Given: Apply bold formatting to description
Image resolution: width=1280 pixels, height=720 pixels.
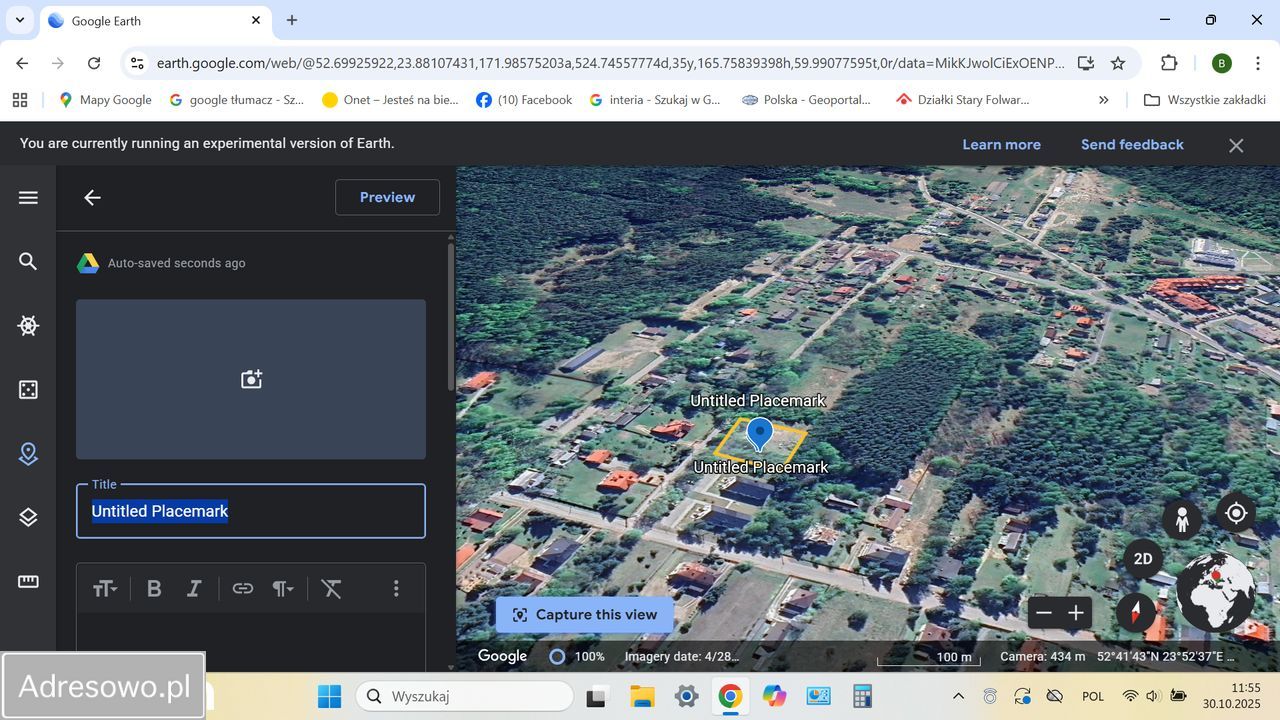Looking at the screenshot, I should click(x=154, y=589).
